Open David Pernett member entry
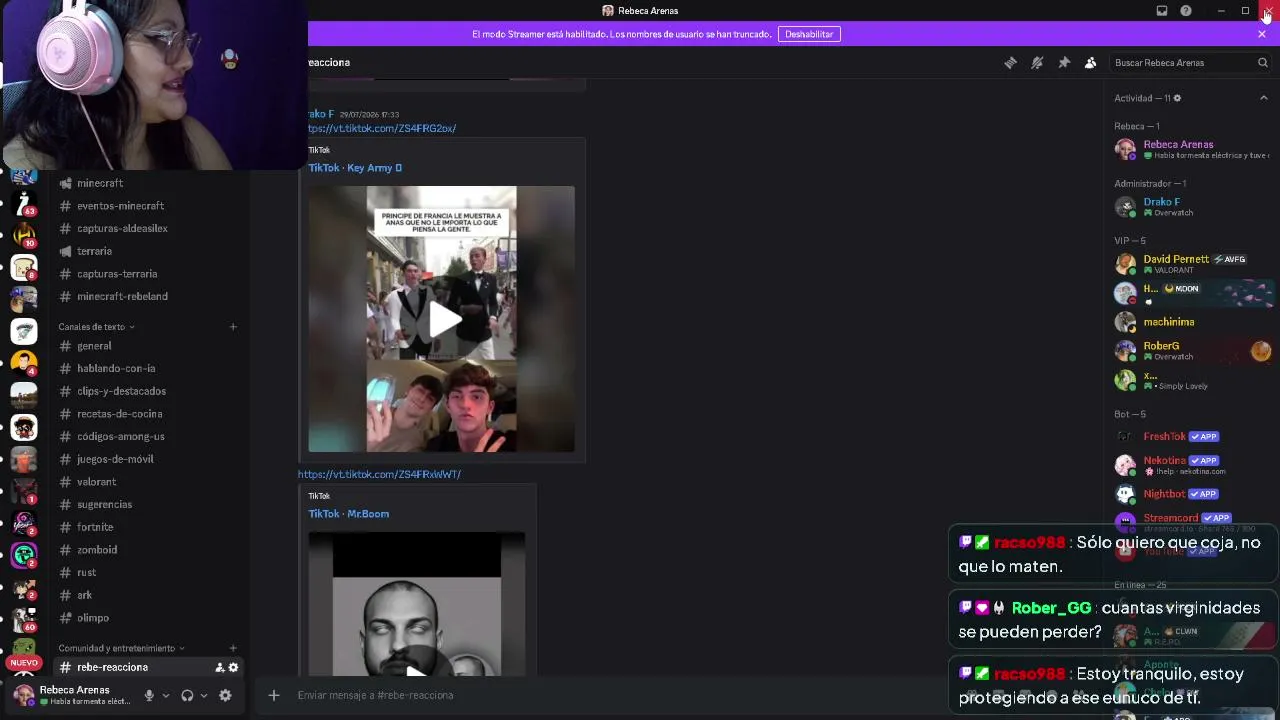 tap(1192, 264)
